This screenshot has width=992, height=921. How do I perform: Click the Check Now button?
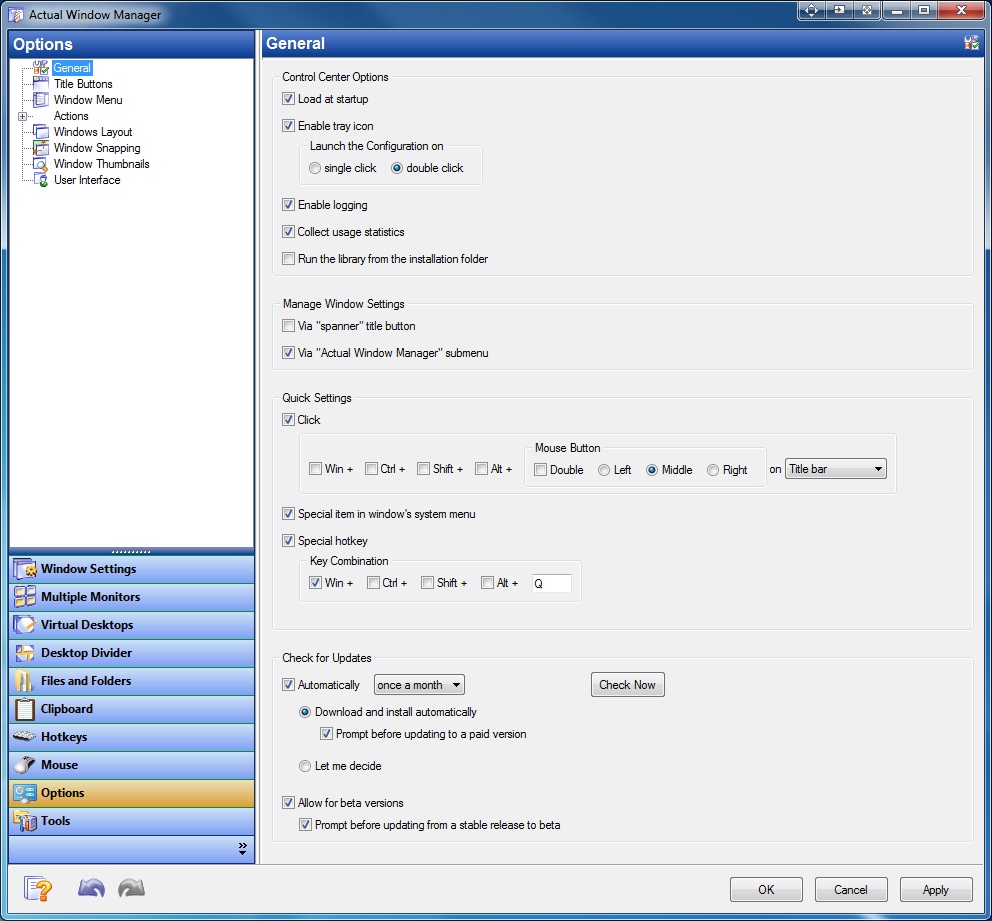(628, 684)
